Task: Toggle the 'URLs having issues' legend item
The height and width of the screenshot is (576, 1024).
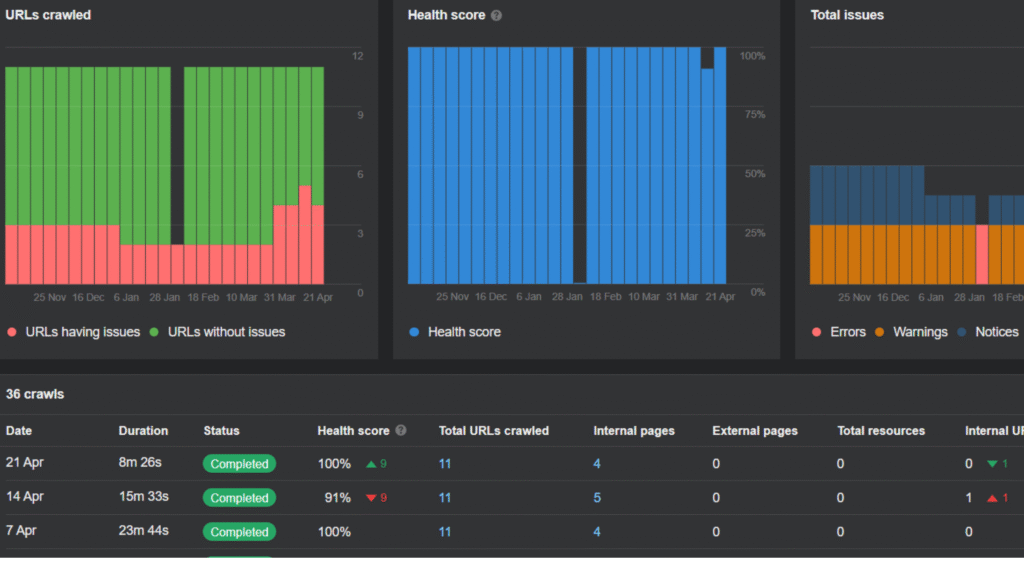Action: pos(73,332)
